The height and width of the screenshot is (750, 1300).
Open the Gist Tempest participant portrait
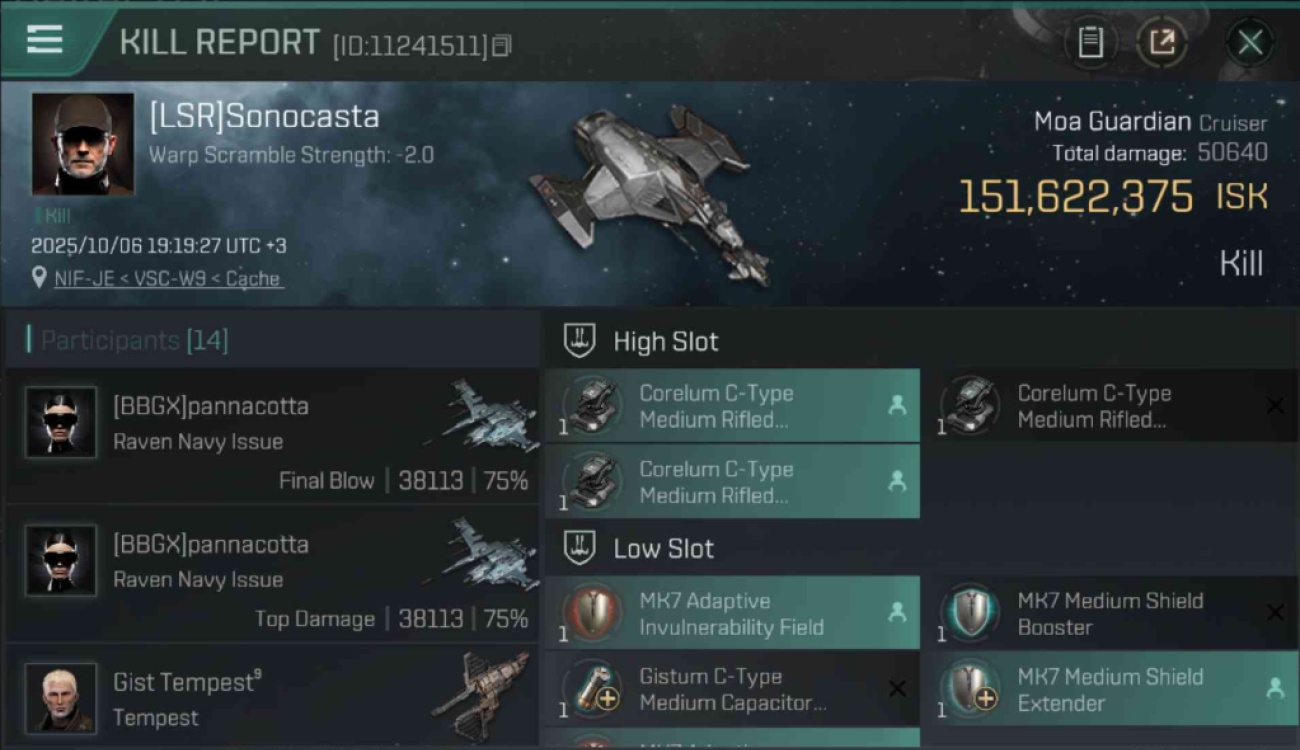point(61,697)
